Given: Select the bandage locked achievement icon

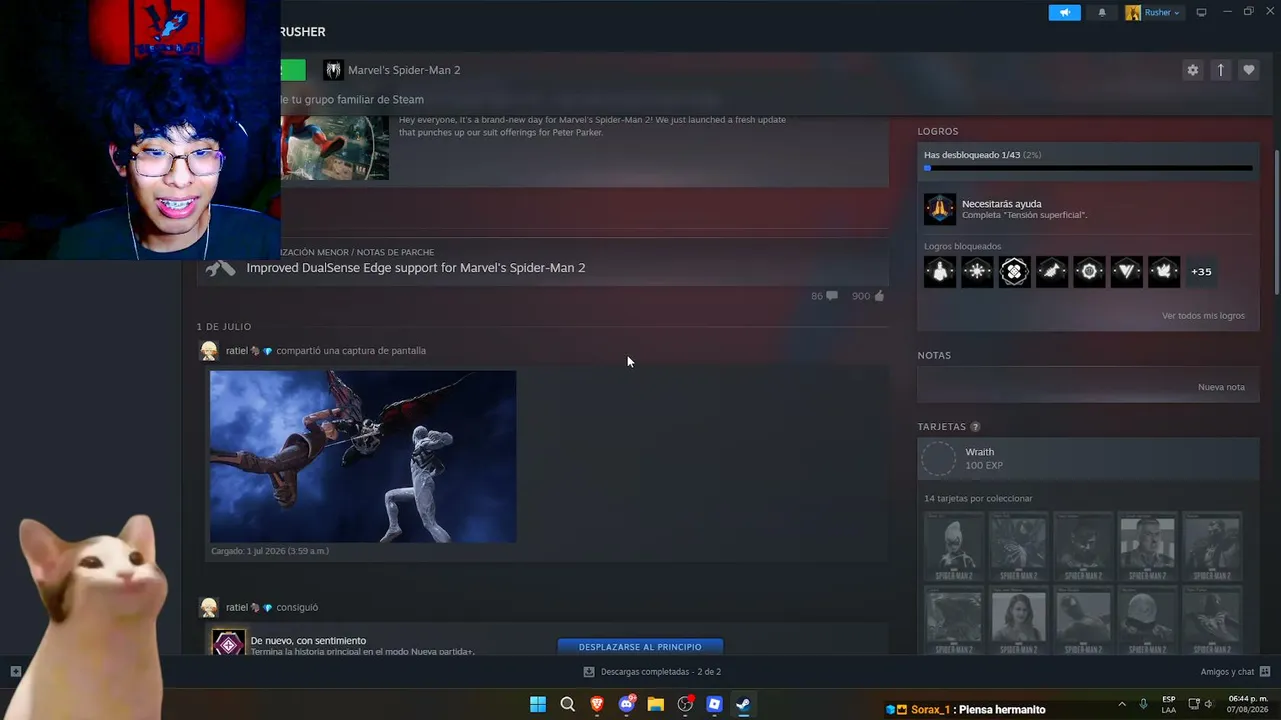Looking at the screenshot, I should 1014,271.
